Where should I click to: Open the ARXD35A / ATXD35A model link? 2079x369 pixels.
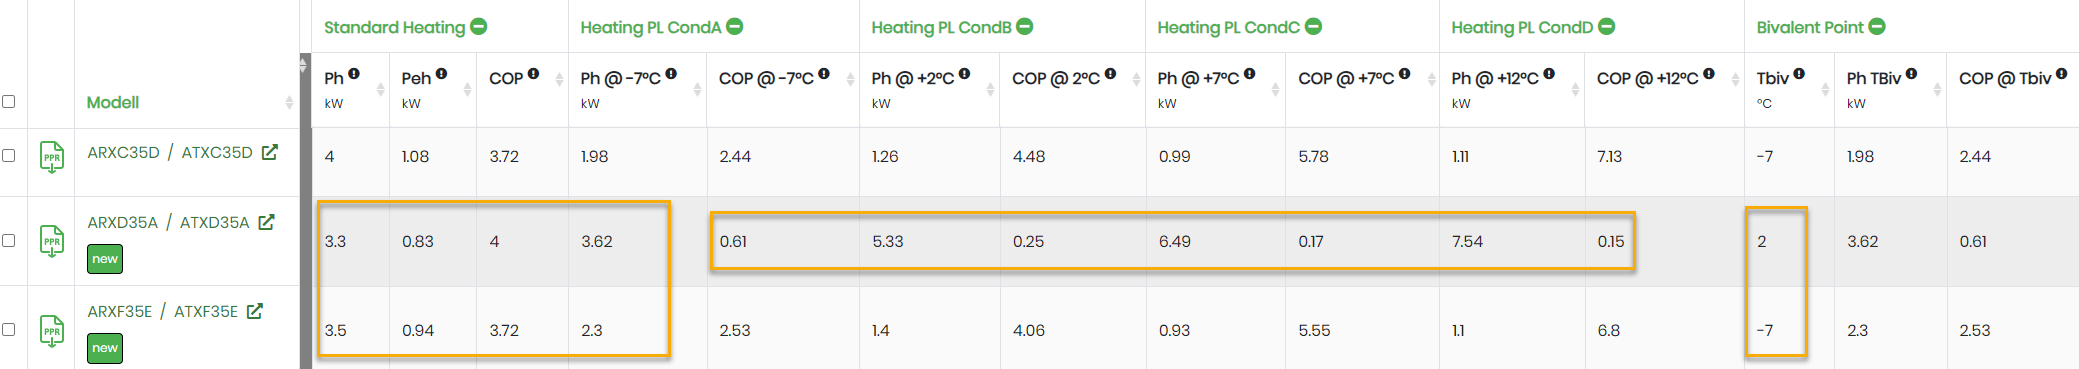[x=168, y=222]
